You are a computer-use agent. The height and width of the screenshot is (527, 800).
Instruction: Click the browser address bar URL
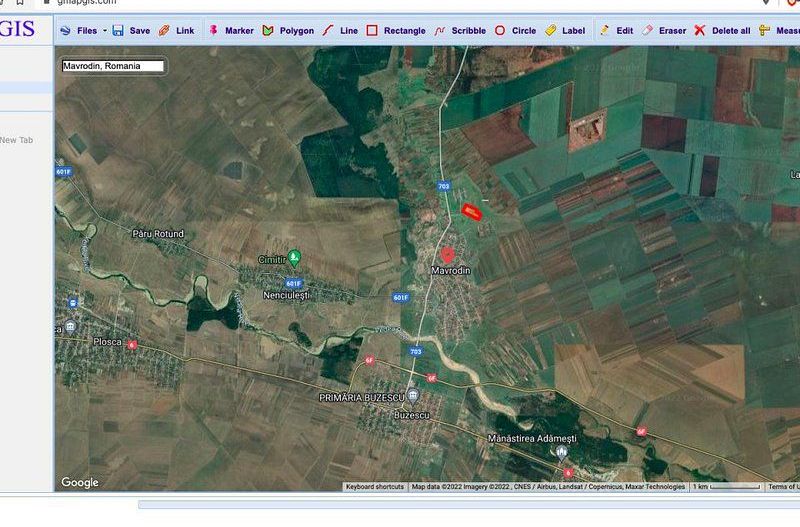[87, 3]
